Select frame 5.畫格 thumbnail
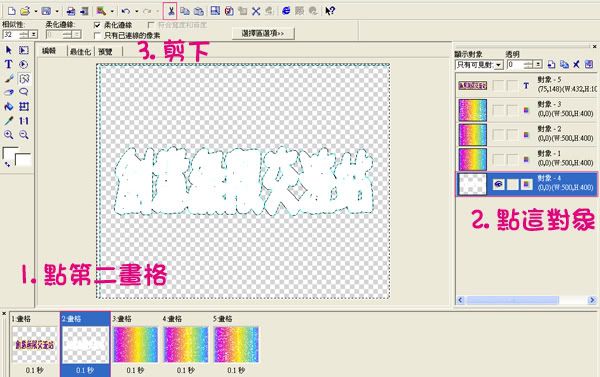 [236, 344]
